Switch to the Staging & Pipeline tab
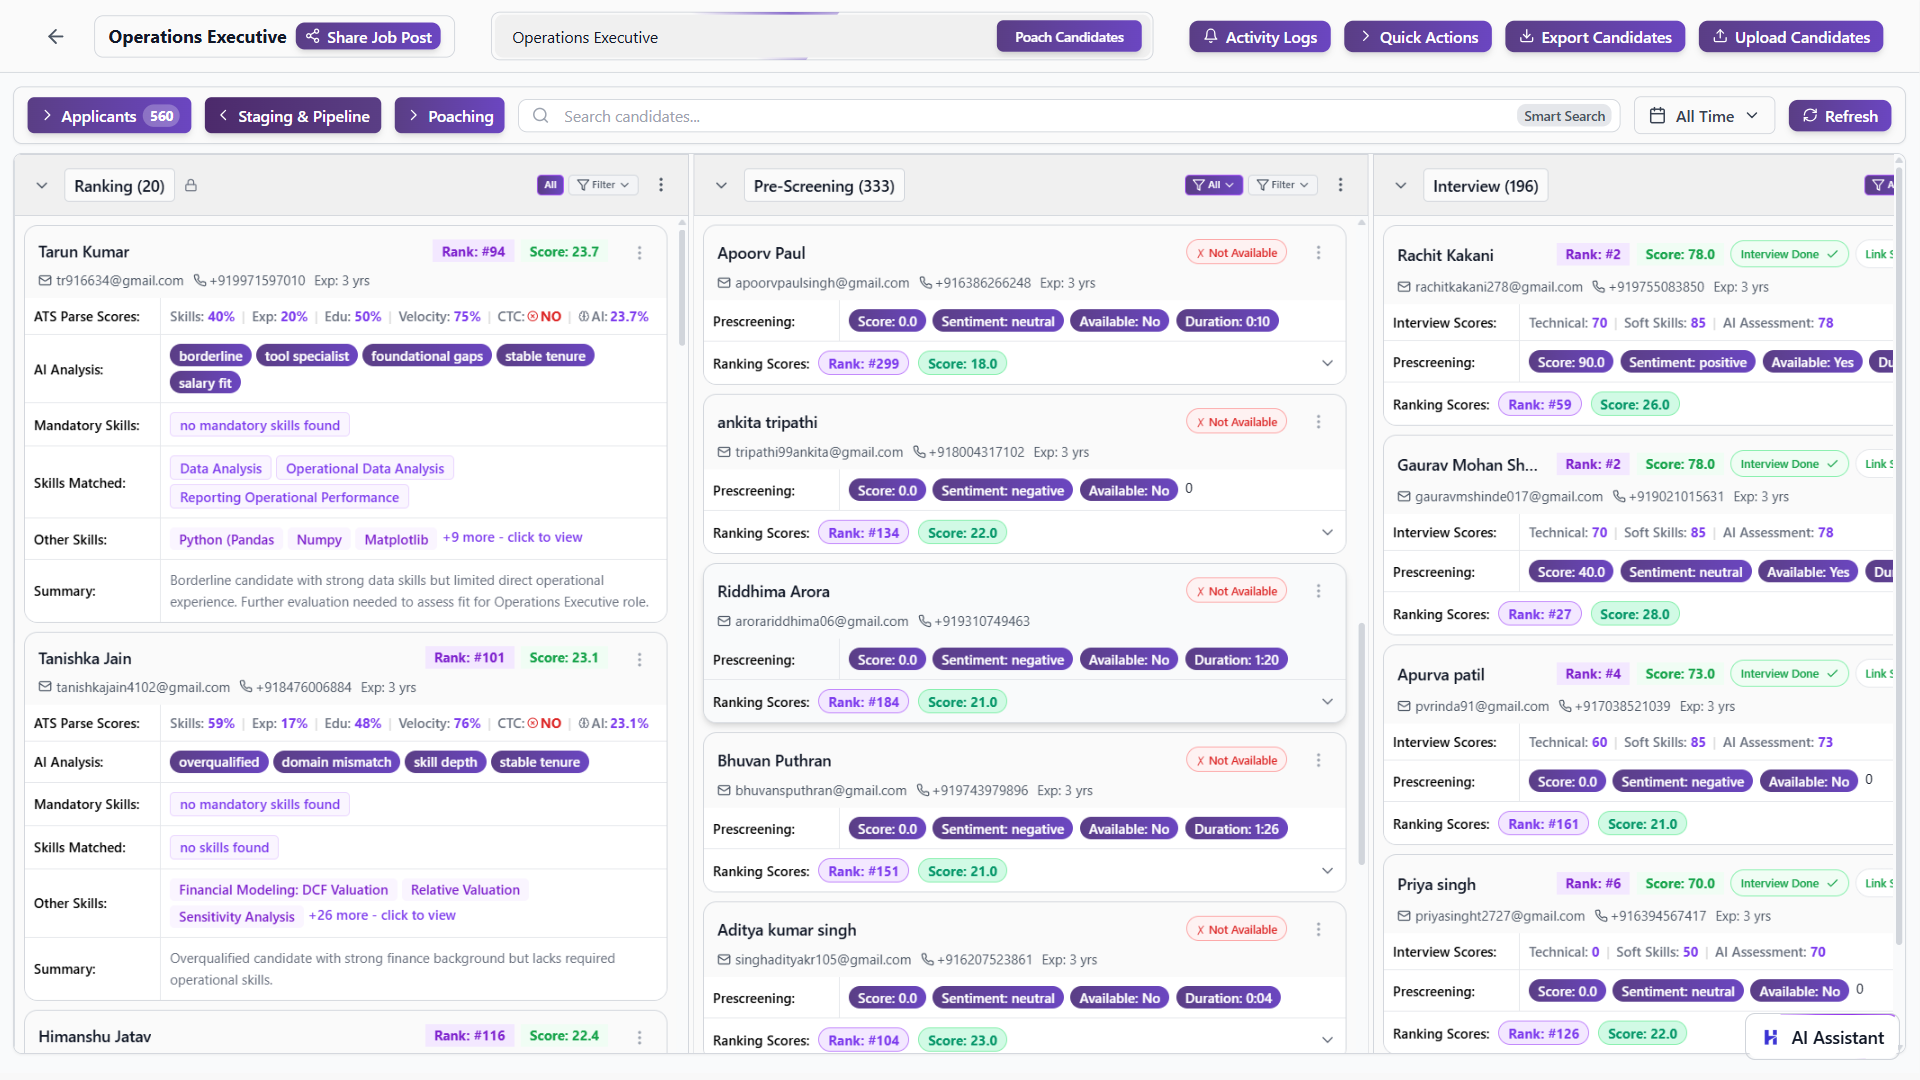This screenshot has width=1920, height=1080. (292, 115)
